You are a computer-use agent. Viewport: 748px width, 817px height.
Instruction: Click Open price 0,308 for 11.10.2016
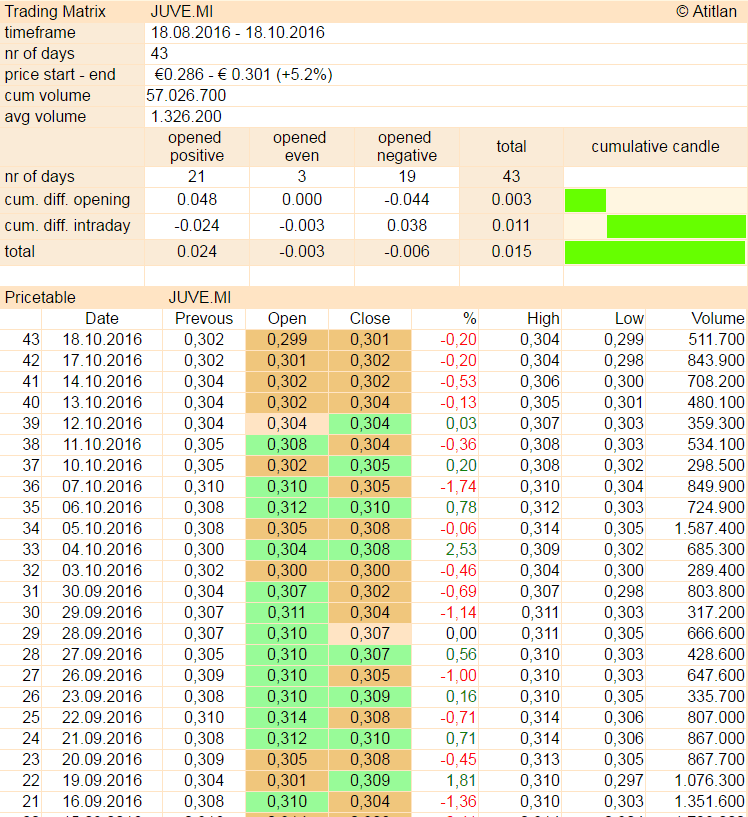coord(287,444)
